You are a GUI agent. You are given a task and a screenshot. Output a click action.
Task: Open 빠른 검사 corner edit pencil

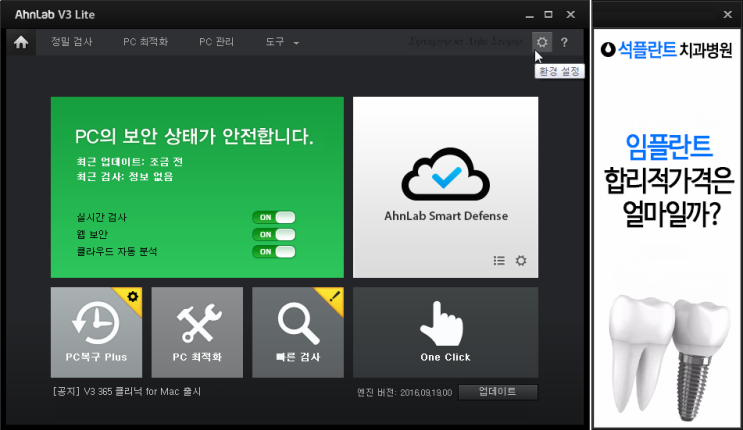tap(335, 296)
